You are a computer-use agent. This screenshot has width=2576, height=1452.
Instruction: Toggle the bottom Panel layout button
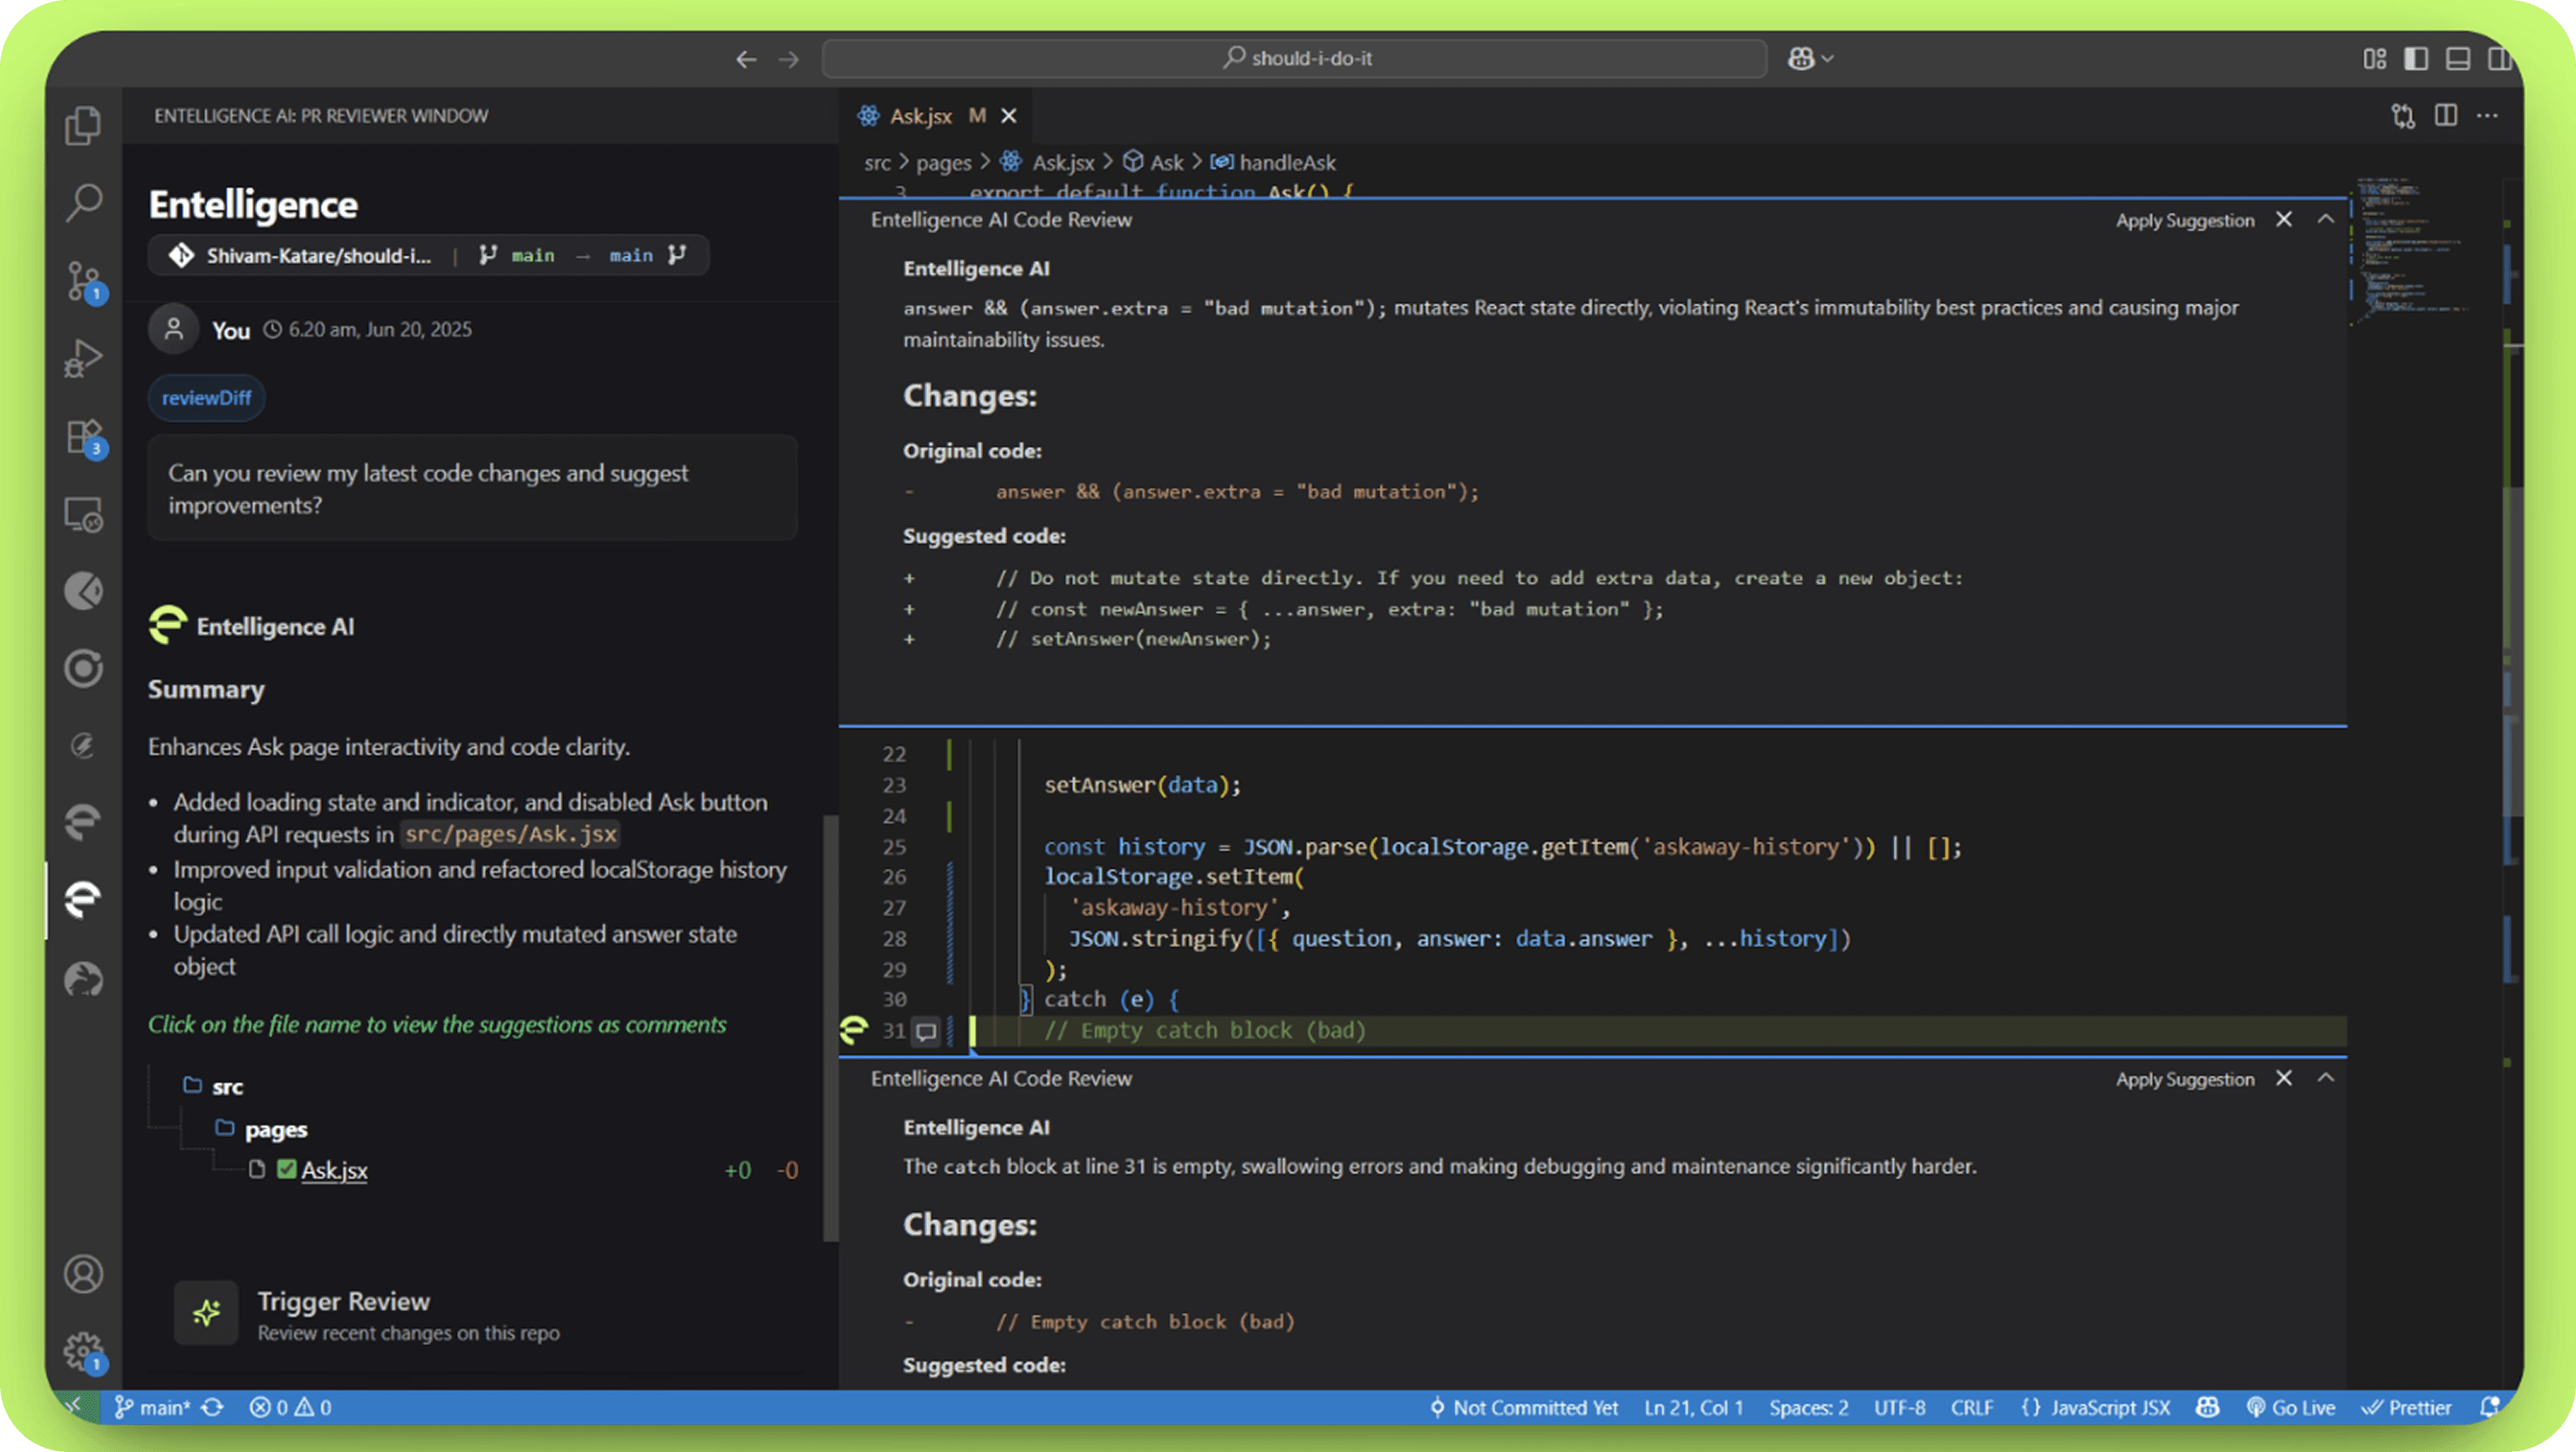pyautogui.click(x=2458, y=59)
